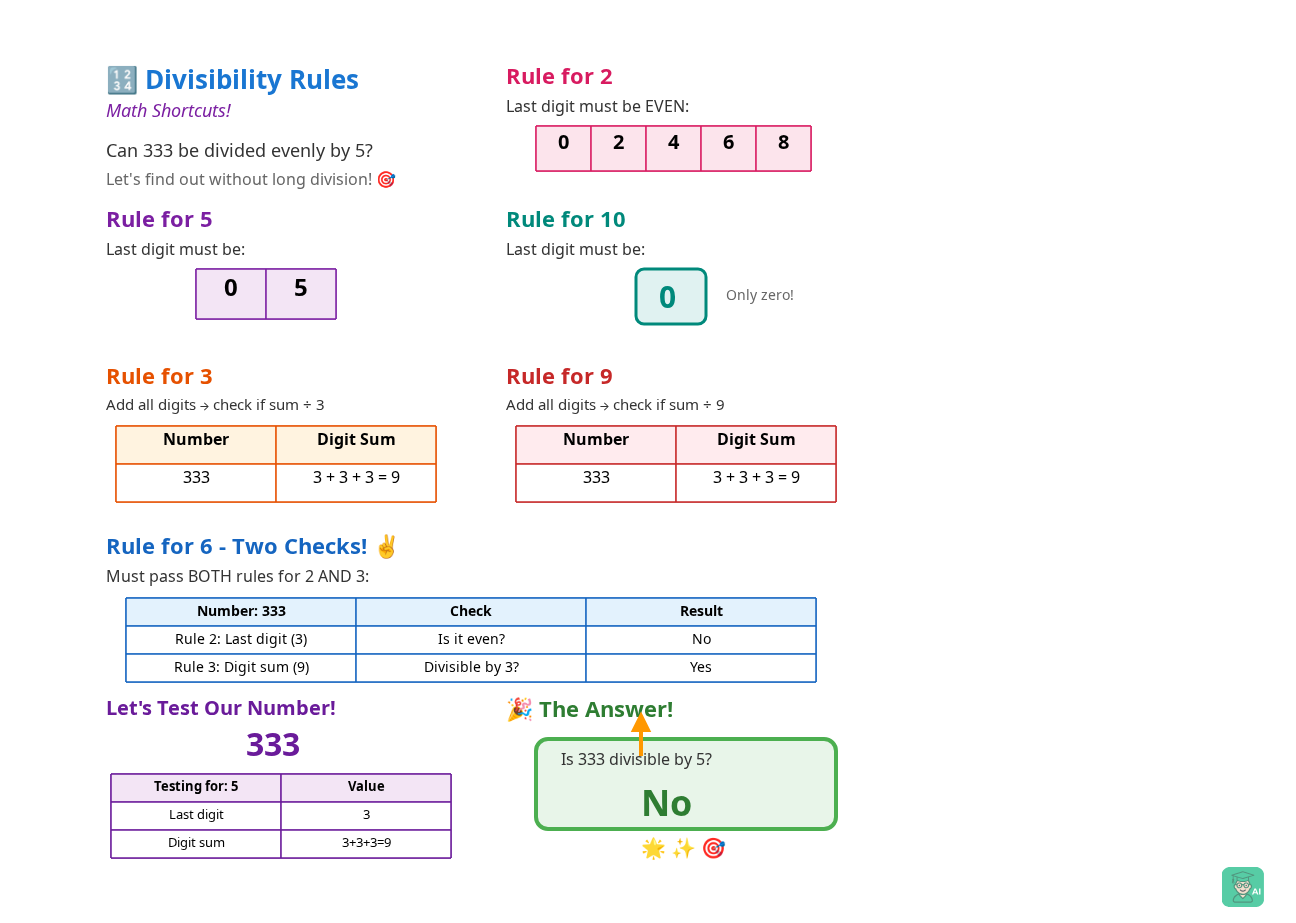Click 'Last digit must be EVEN:' text
Image resolution: width=1296 pixels, height=923 pixels.
click(x=597, y=107)
